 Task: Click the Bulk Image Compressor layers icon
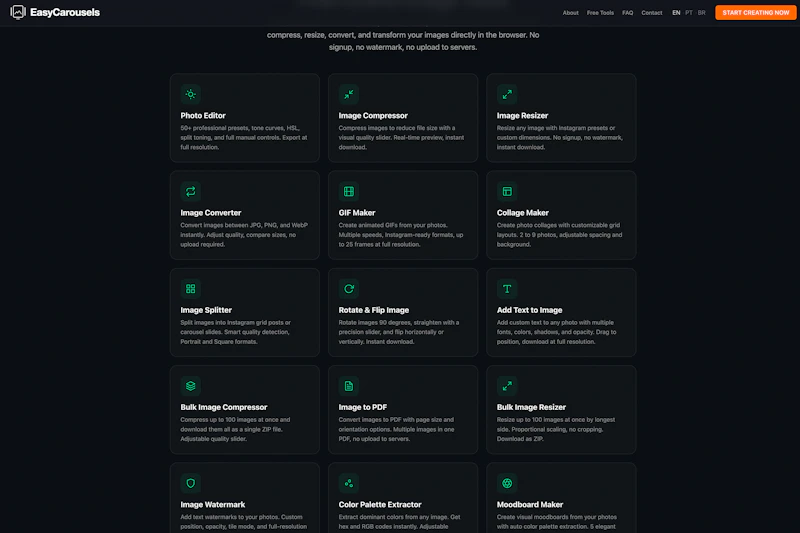click(x=190, y=386)
